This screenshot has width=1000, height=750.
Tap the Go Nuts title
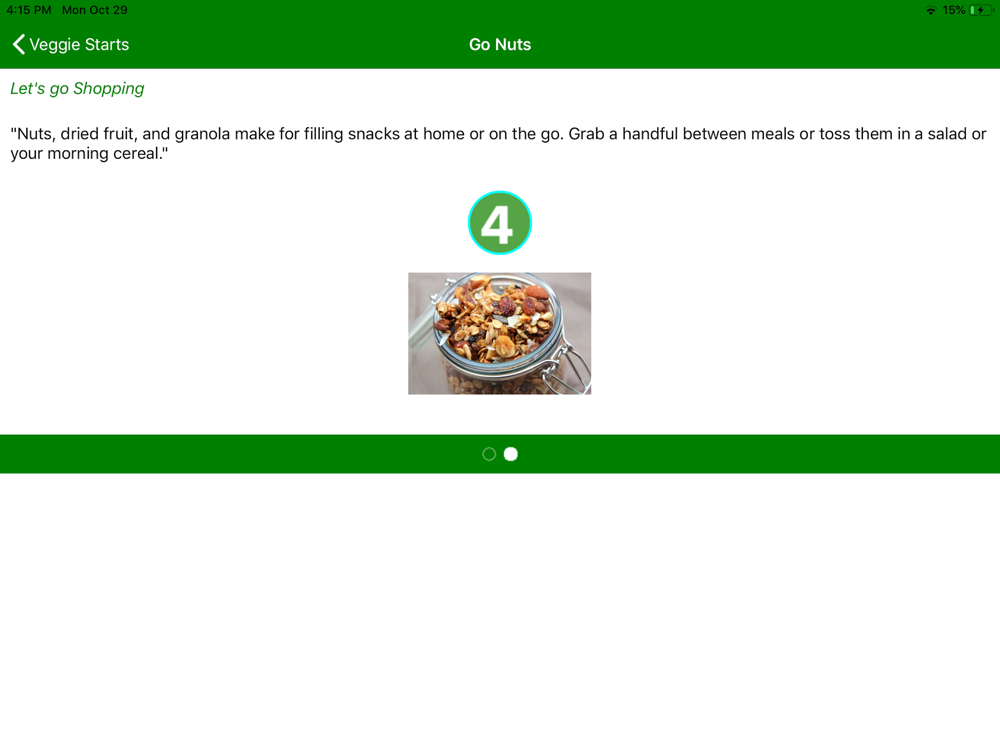tap(500, 44)
